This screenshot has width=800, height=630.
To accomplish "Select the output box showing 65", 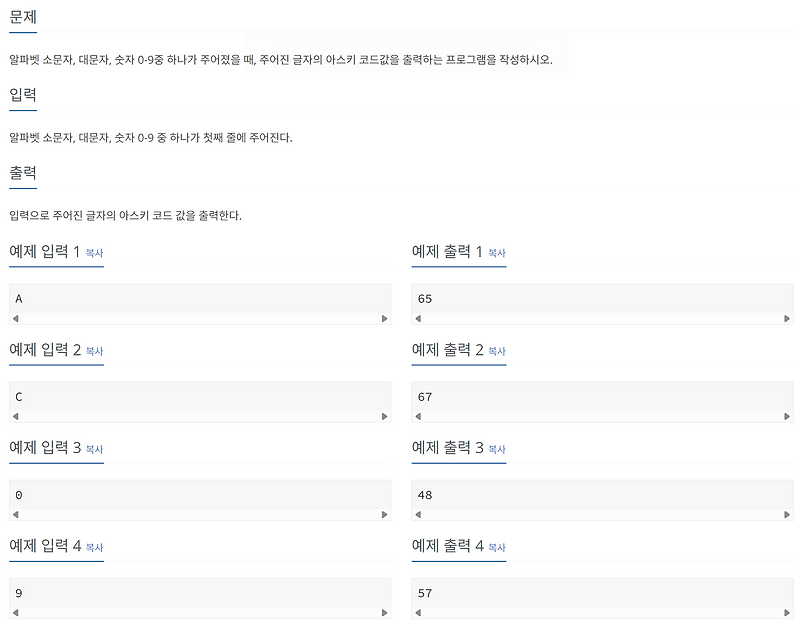I will pos(600,297).
